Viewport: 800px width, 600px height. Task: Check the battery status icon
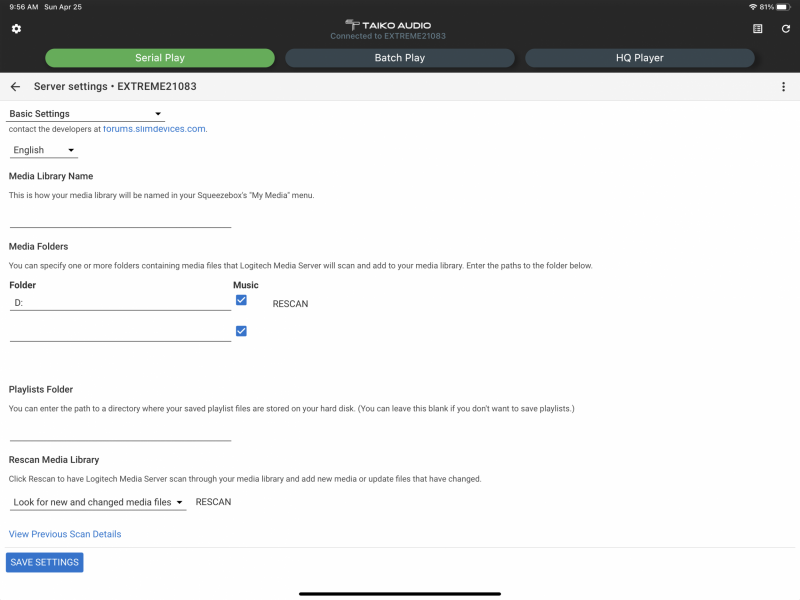click(x=783, y=7)
